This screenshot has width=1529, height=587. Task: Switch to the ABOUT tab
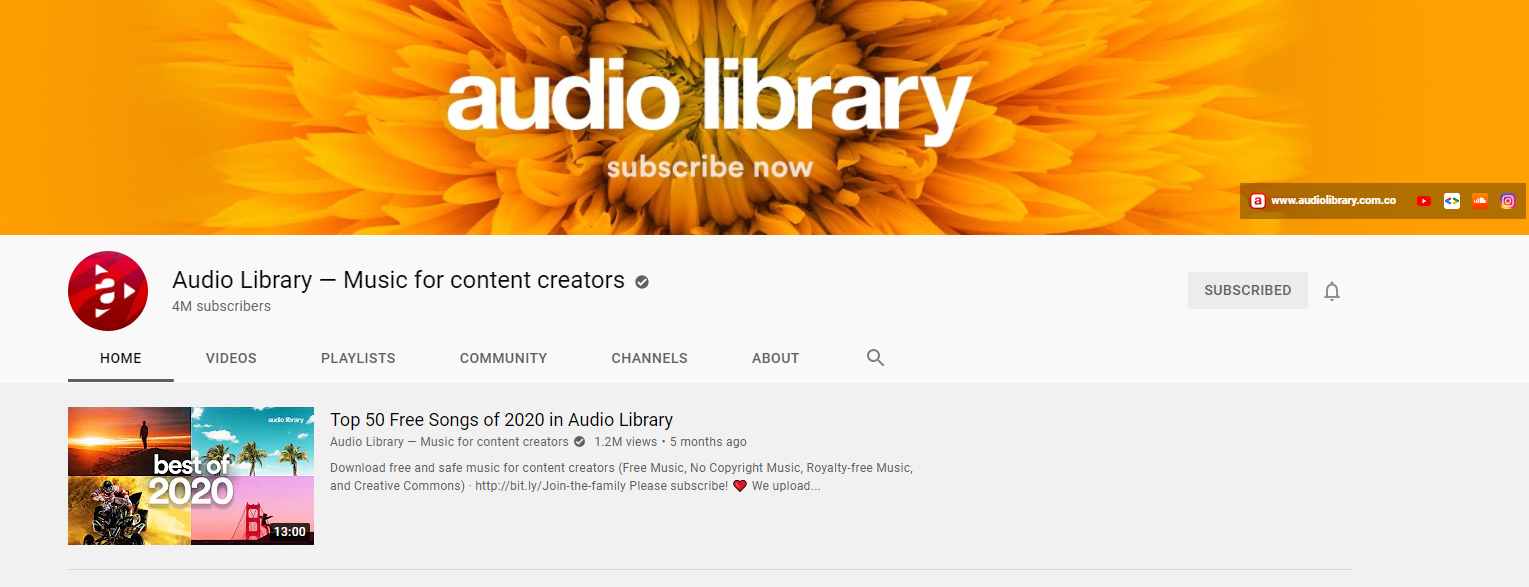tap(776, 358)
